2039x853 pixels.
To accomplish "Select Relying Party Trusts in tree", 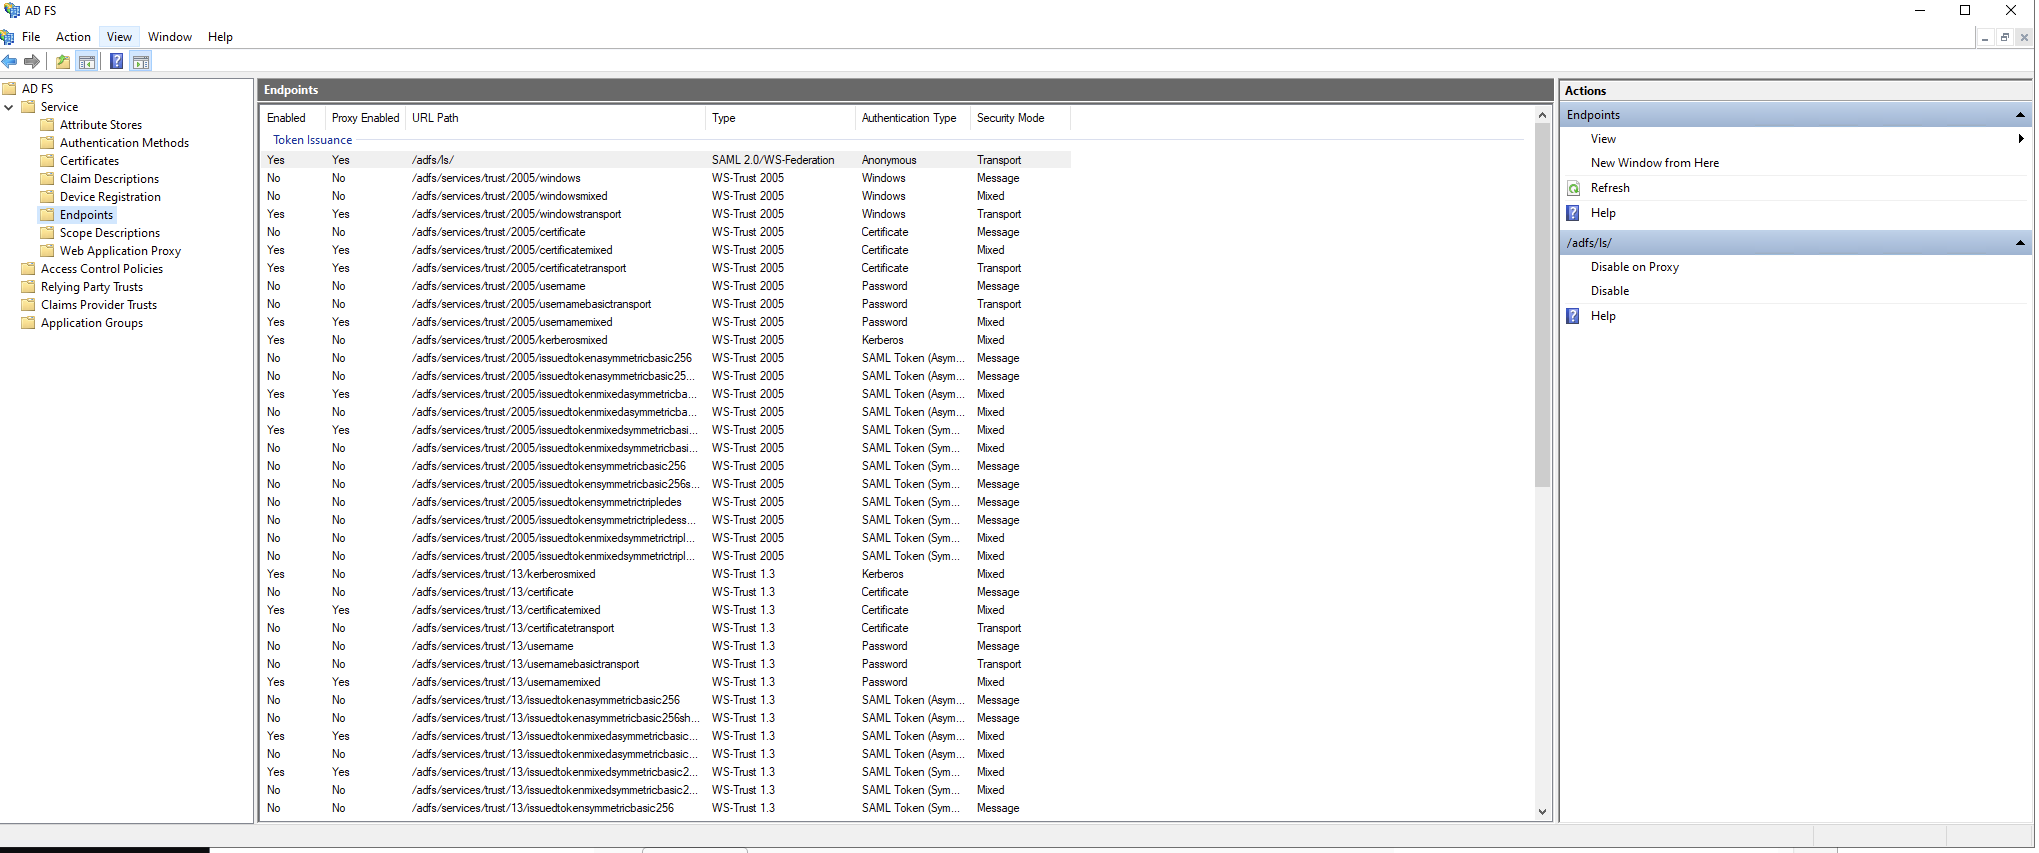I will (92, 287).
